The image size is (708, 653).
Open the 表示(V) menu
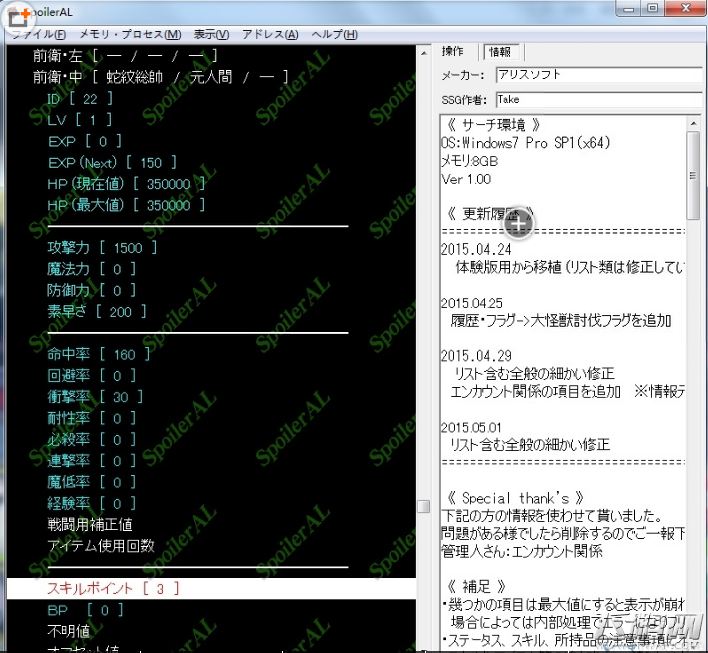click(x=211, y=34)
